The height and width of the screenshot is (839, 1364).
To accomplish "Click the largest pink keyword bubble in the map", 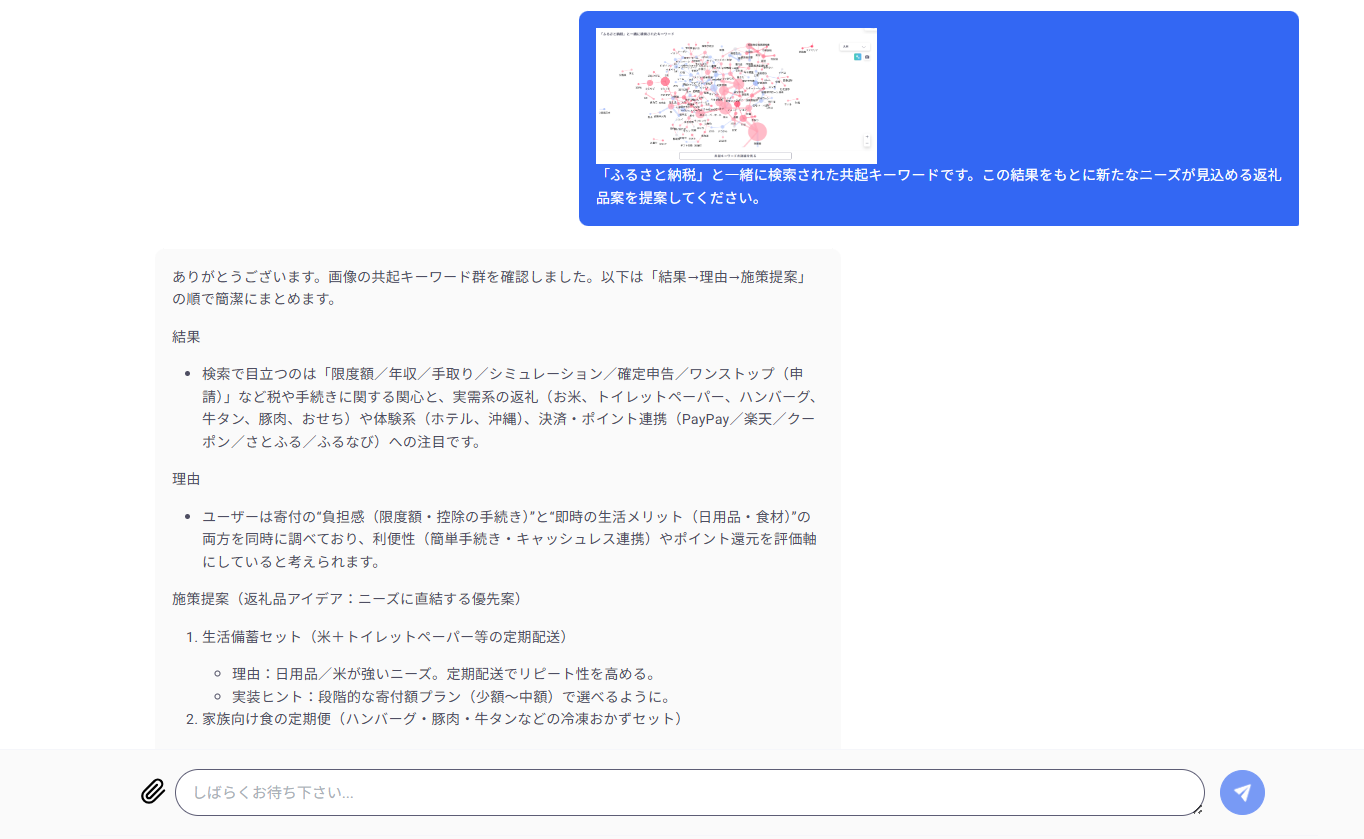I will tap(758, 131).
